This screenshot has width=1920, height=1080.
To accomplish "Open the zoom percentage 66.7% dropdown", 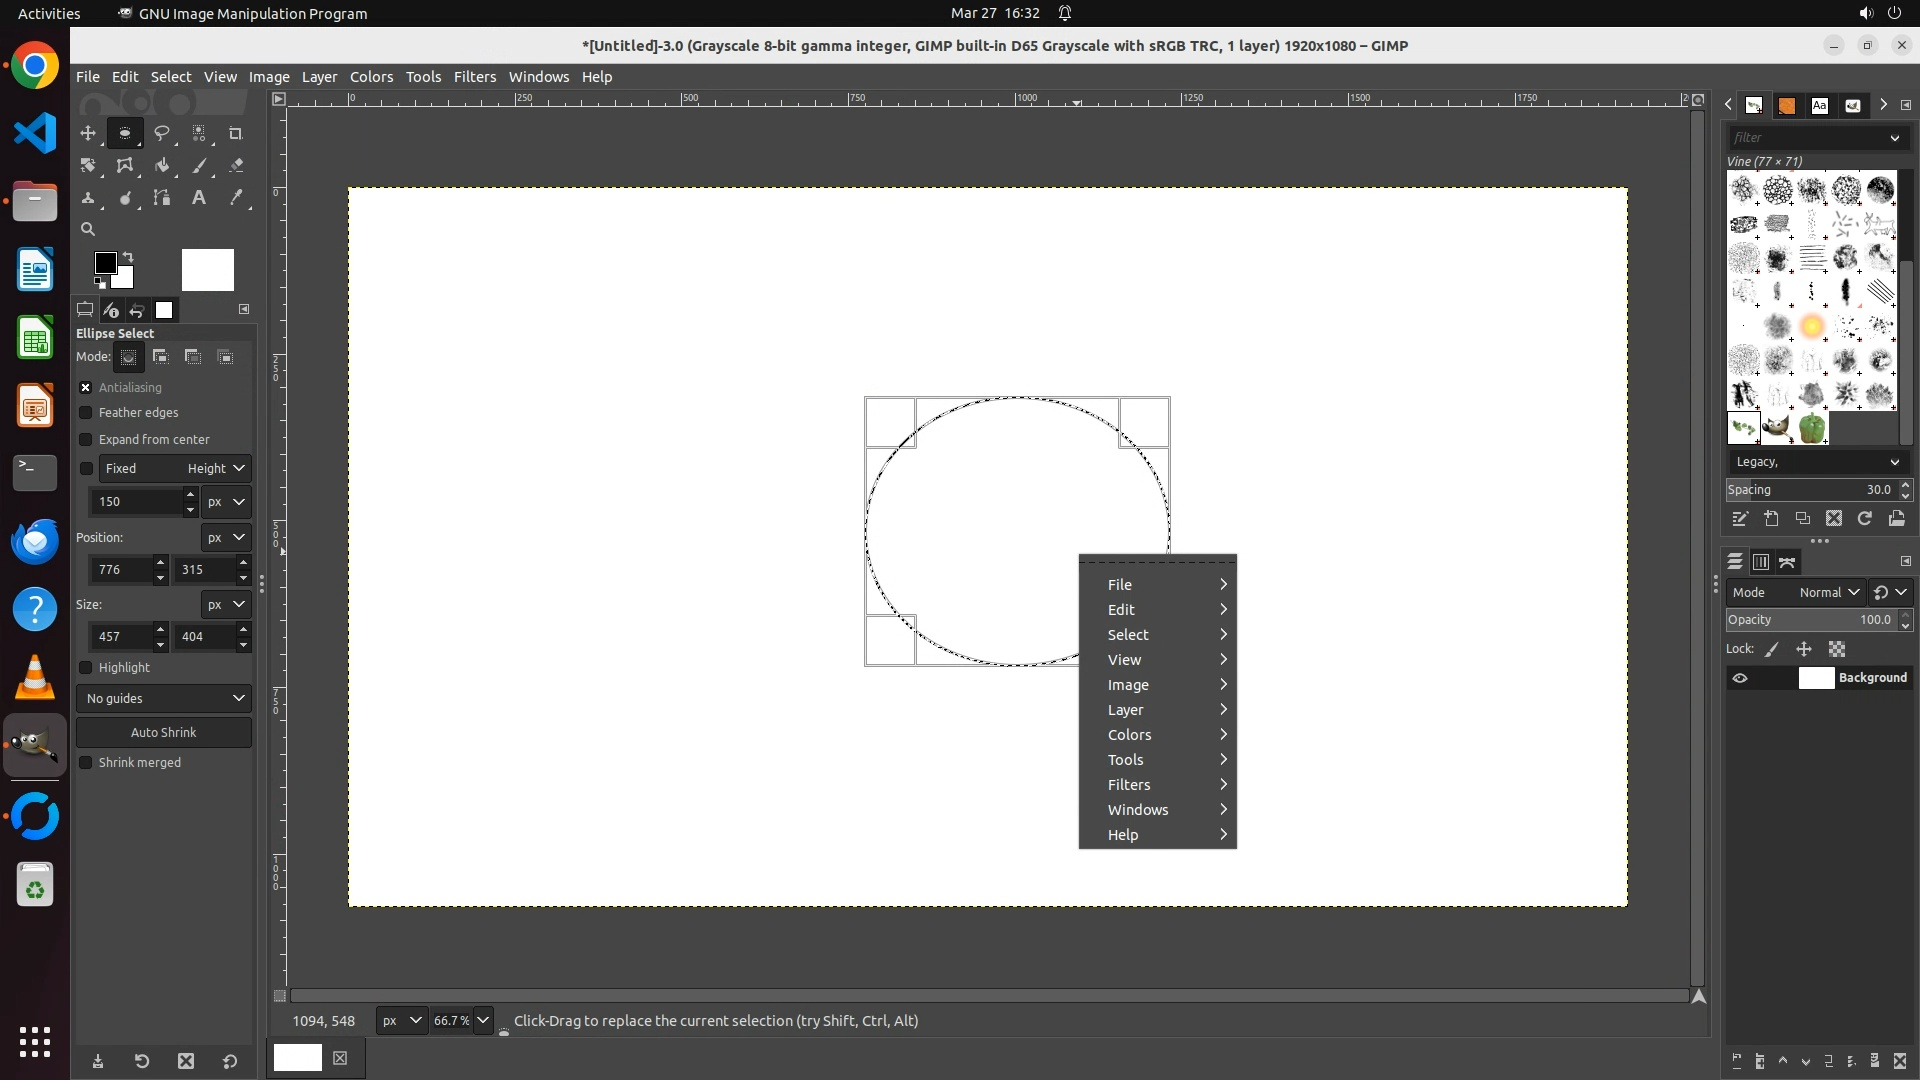I will [483, 1021].
